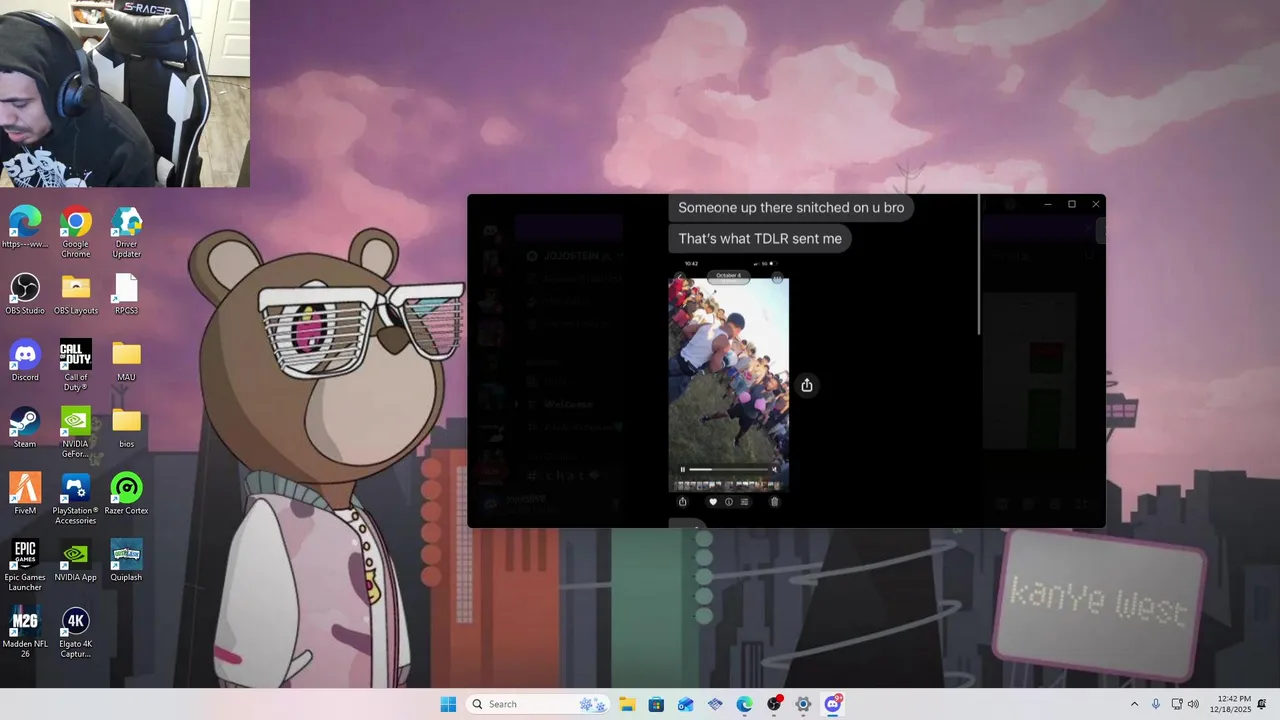Click the webcam overlay thumbnail
Screen dimensions: 1280x720
click(x=125, y=93)
